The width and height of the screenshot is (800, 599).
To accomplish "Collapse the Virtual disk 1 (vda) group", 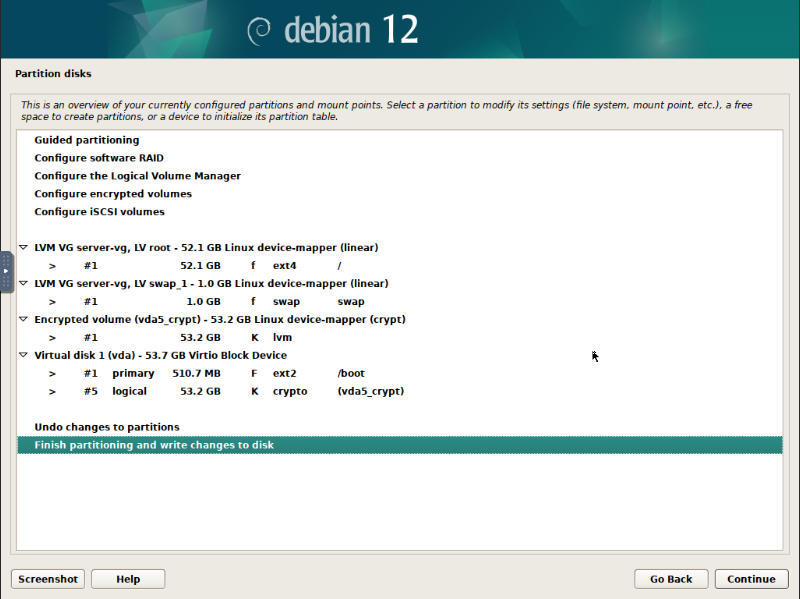I will [23, 355].
